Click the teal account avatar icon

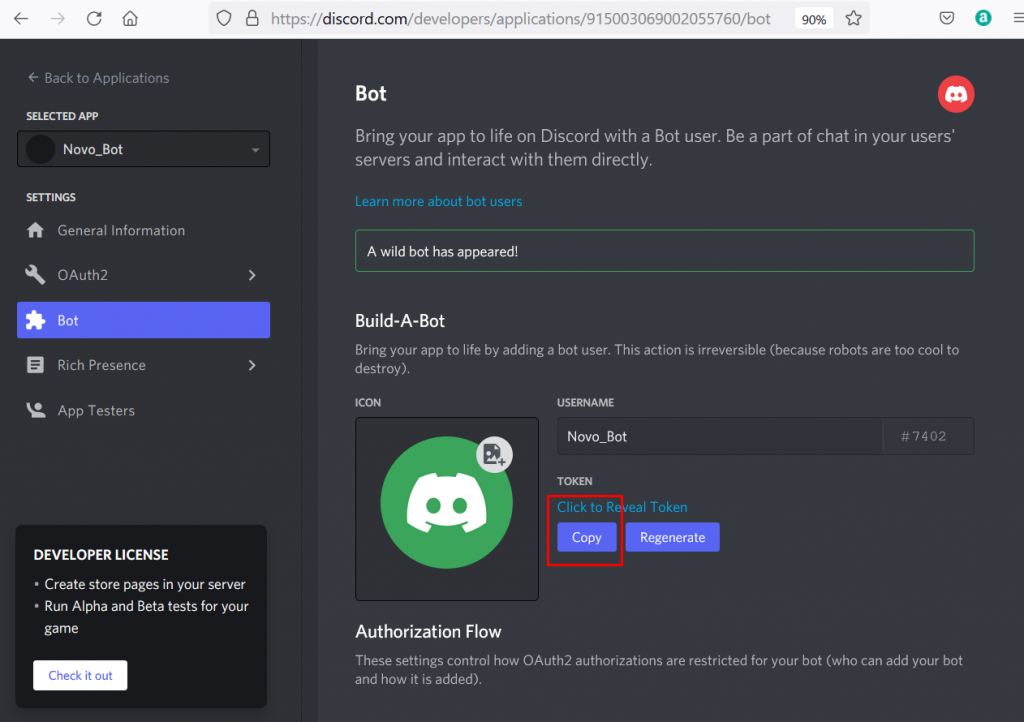(x=983, y=18)
